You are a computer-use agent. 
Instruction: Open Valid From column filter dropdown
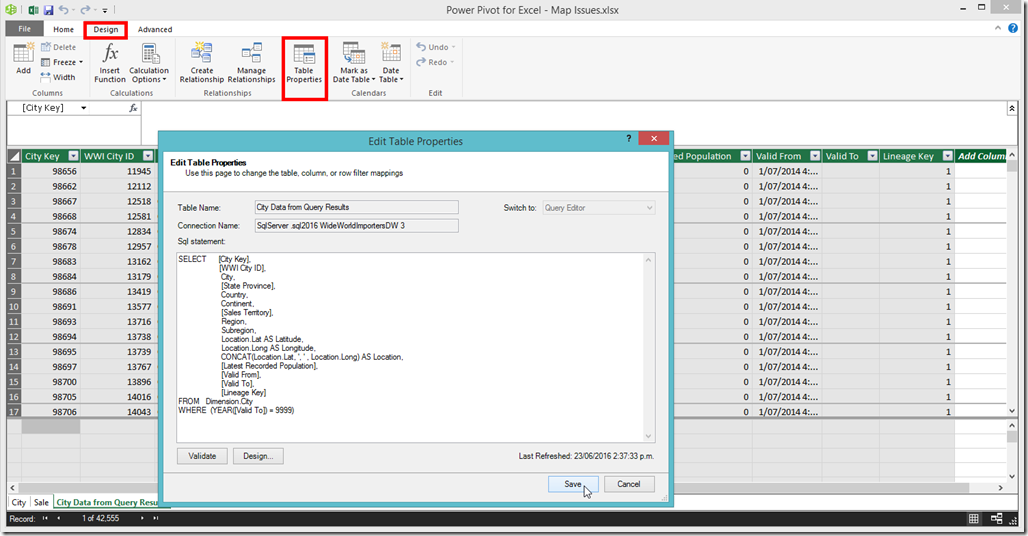815,156
